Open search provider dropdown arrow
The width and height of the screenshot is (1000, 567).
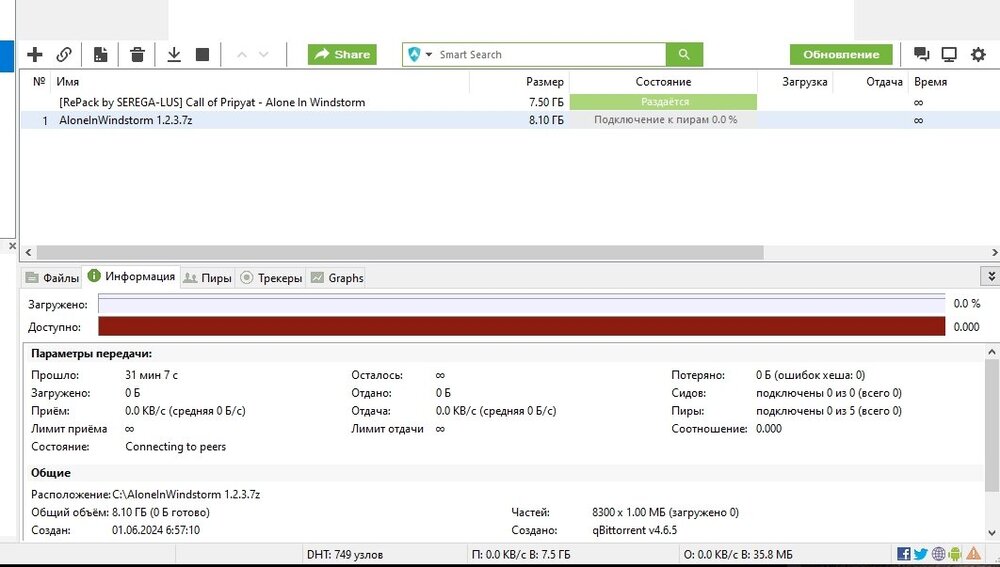tap(429, 54)
